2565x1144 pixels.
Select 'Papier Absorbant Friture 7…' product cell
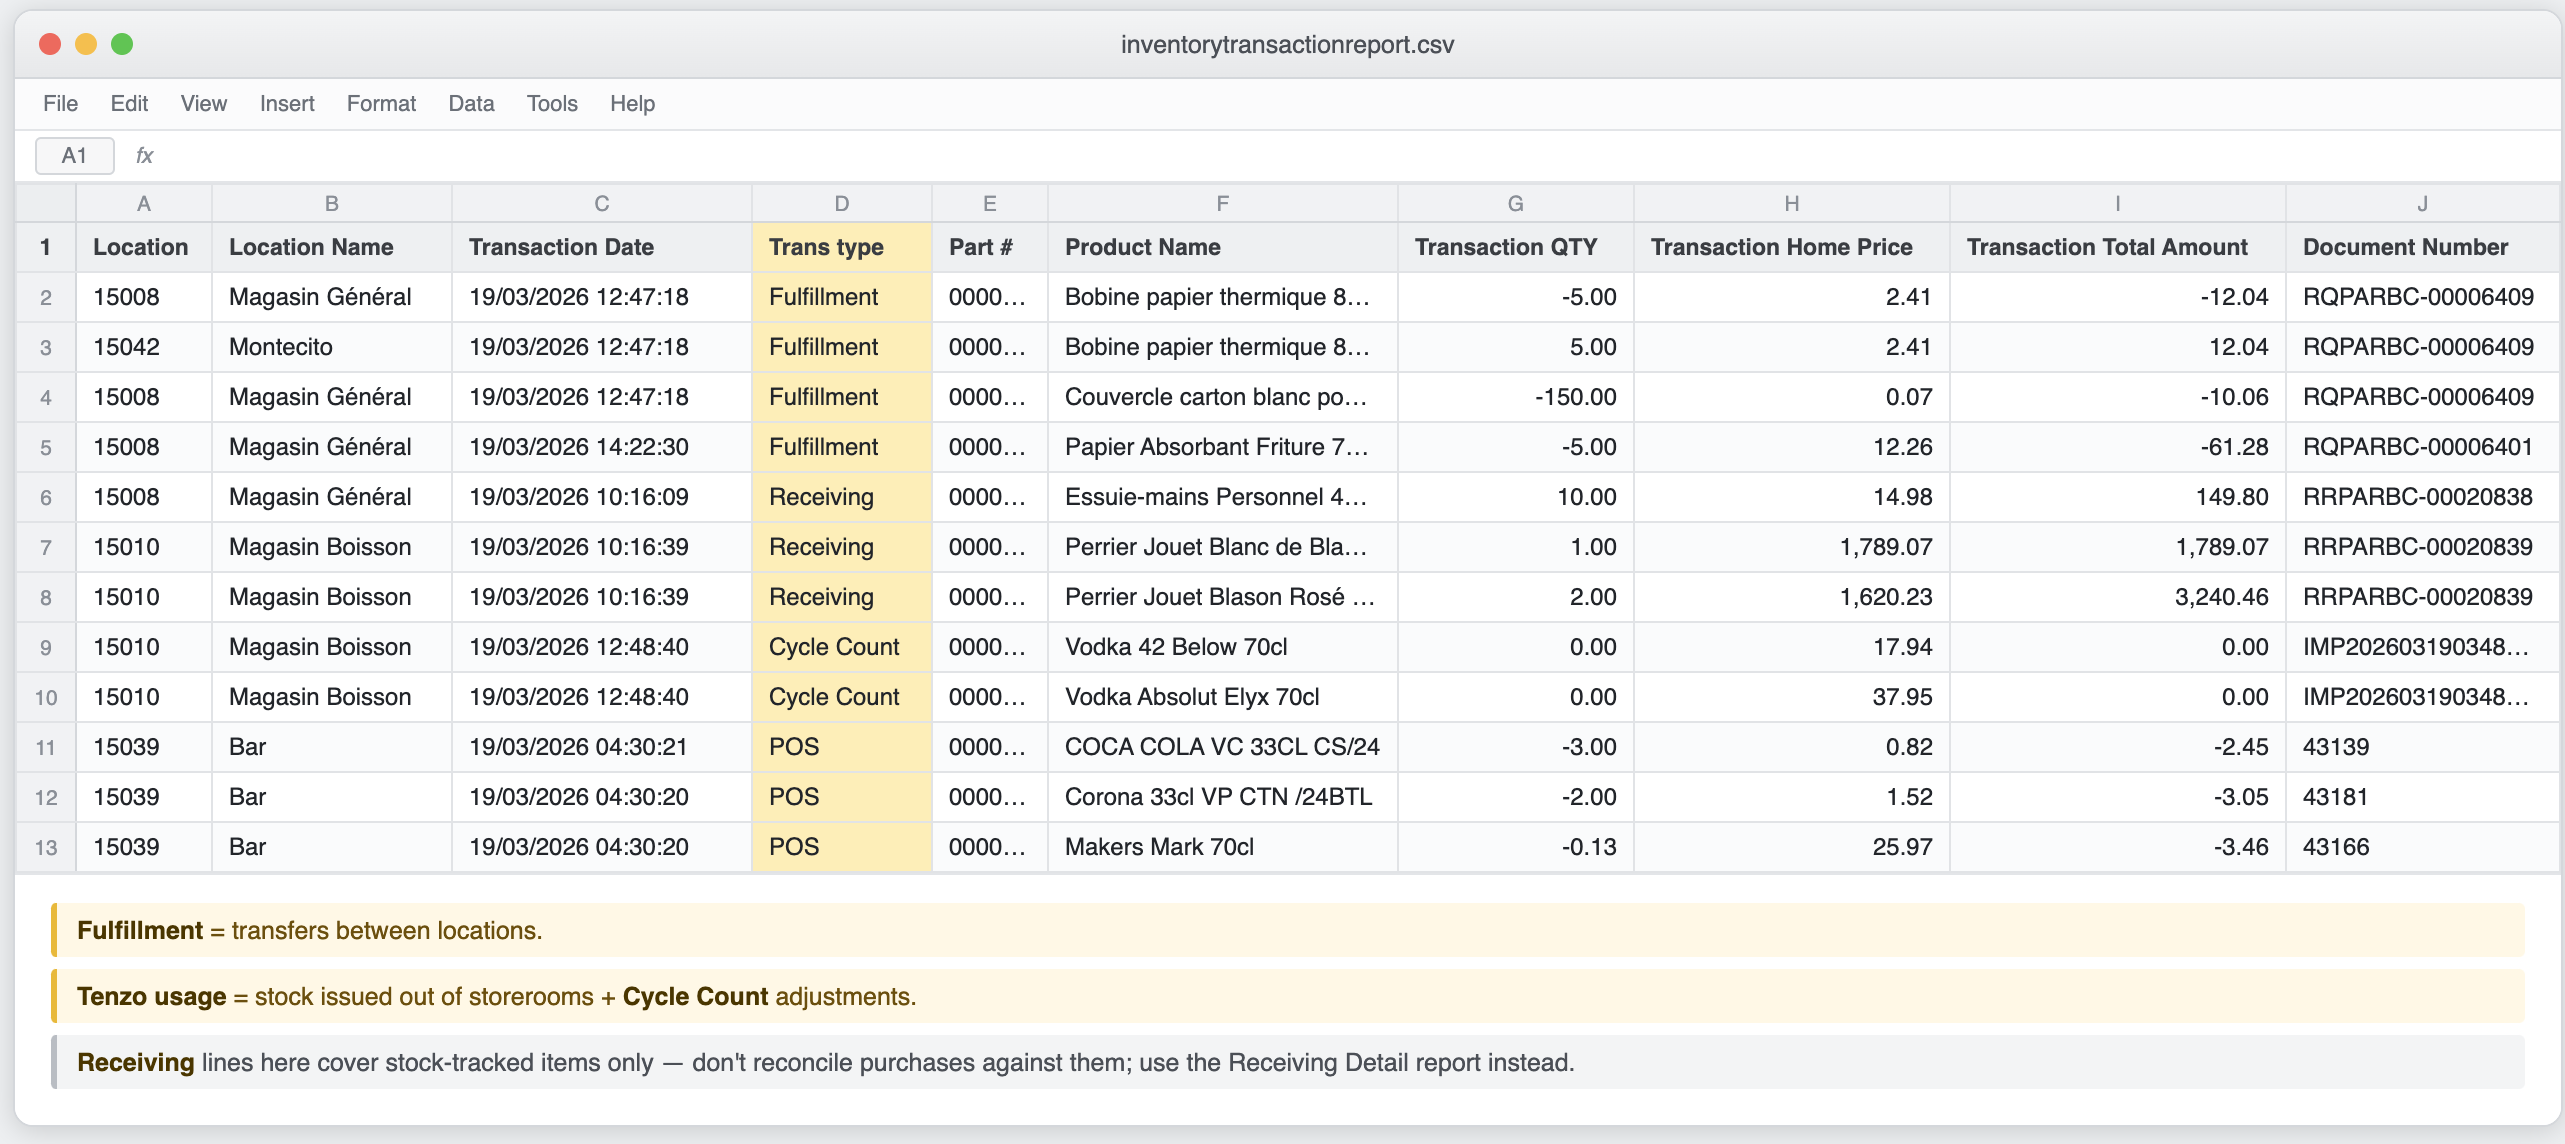1223,447
